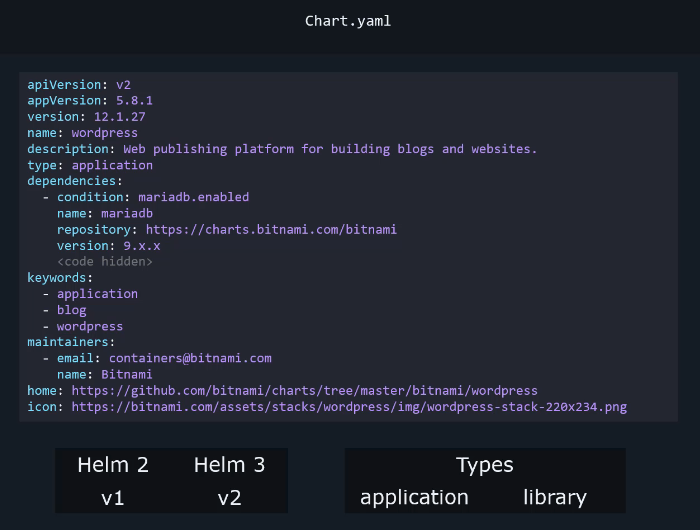
Task: Click the 'name: Bitnami' maintainer line
Action: (105, 374)
